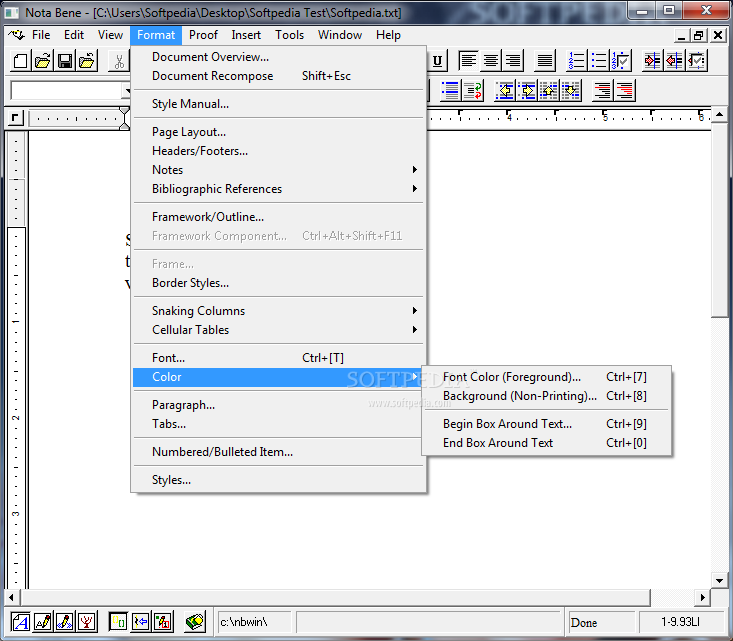The width and height of the screenshot is (733, 641).
Task: Toggle left text alignment
Action: (468, 61)
